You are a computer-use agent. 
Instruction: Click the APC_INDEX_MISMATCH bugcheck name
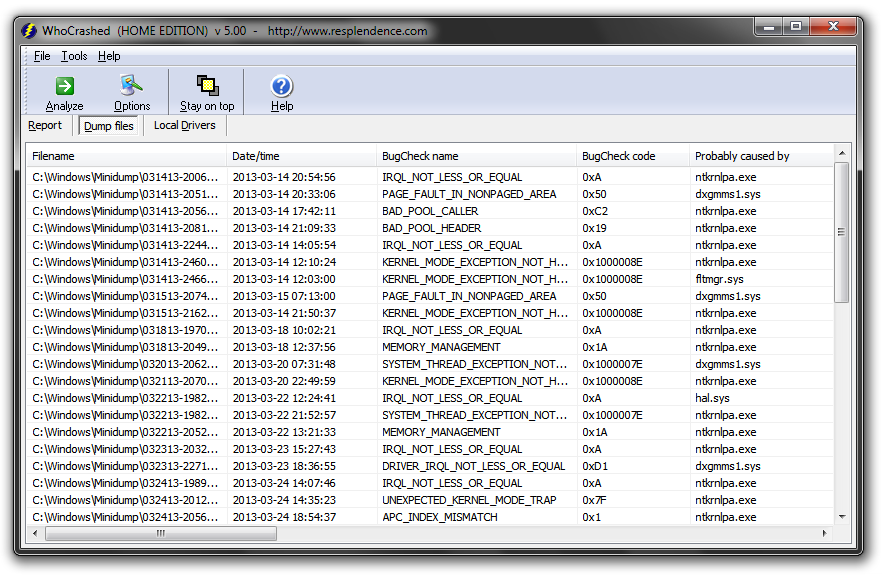click(x=440, y=517)
